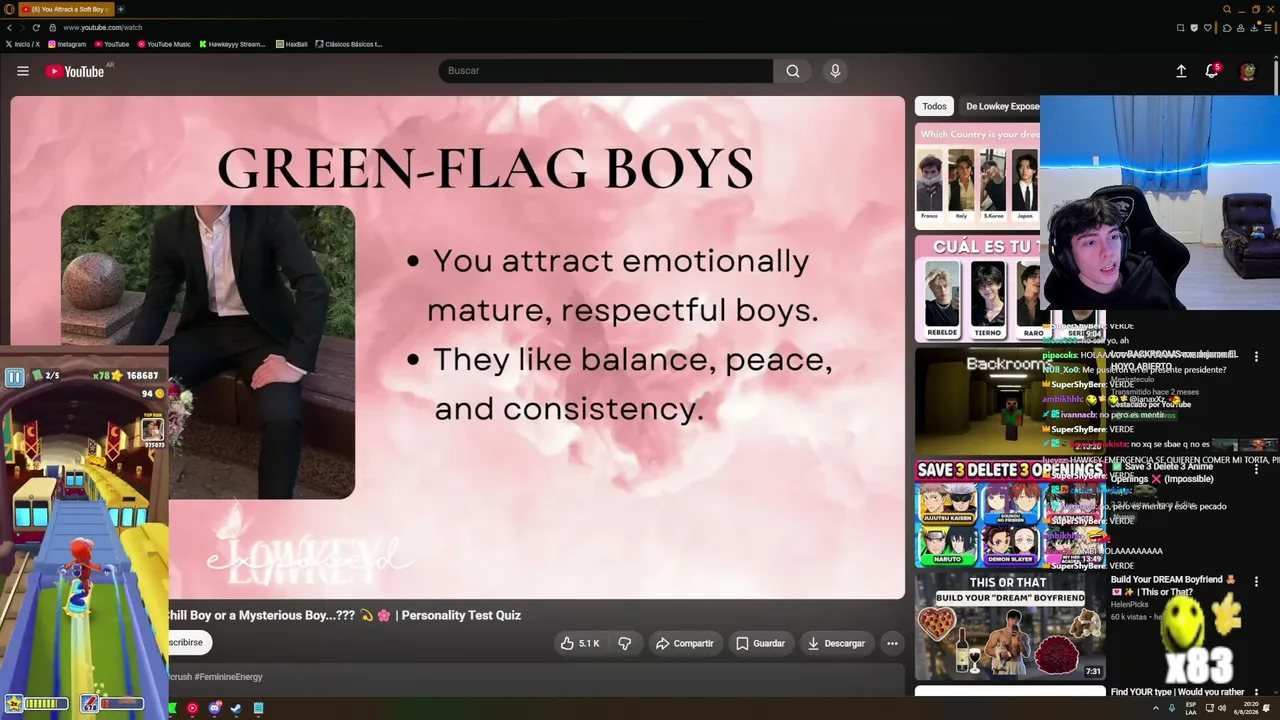The image size is (1280, 720).
Task: Open the Hawkeyyy Stream bookmark
Action: pyautogui.click(x=232, y=44)
